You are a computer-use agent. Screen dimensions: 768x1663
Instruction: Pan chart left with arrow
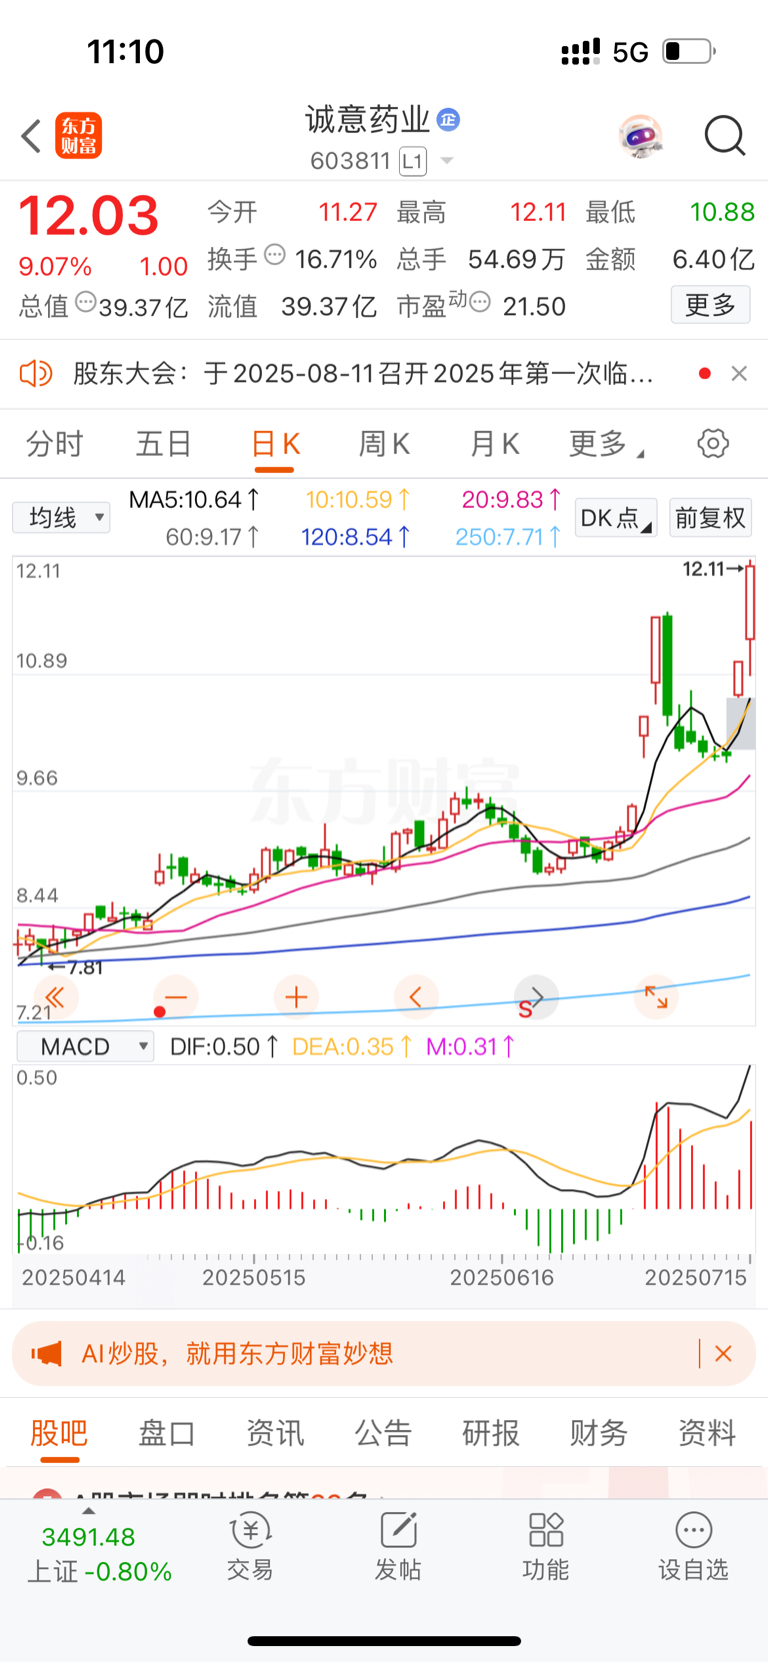pyautogui.click(x=416, y=997)
